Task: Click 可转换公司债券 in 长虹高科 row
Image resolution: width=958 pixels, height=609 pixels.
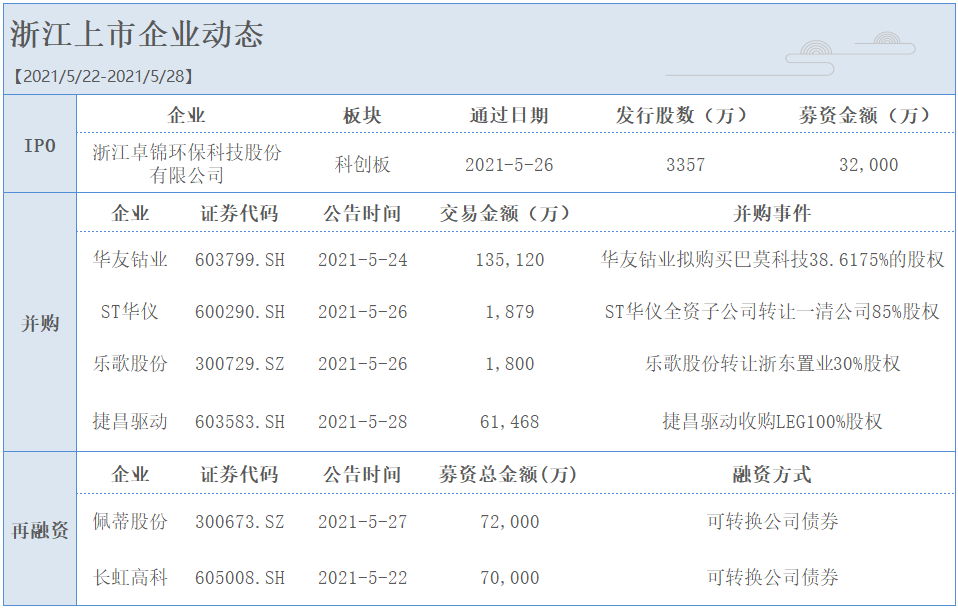Action: (x=772, y=577)
